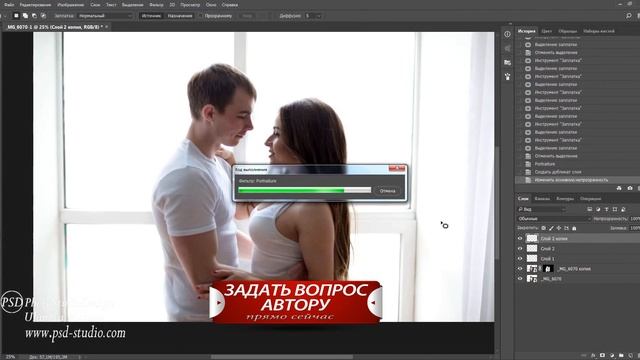Click type layer filter icon
640x360 pixels.
607,209
